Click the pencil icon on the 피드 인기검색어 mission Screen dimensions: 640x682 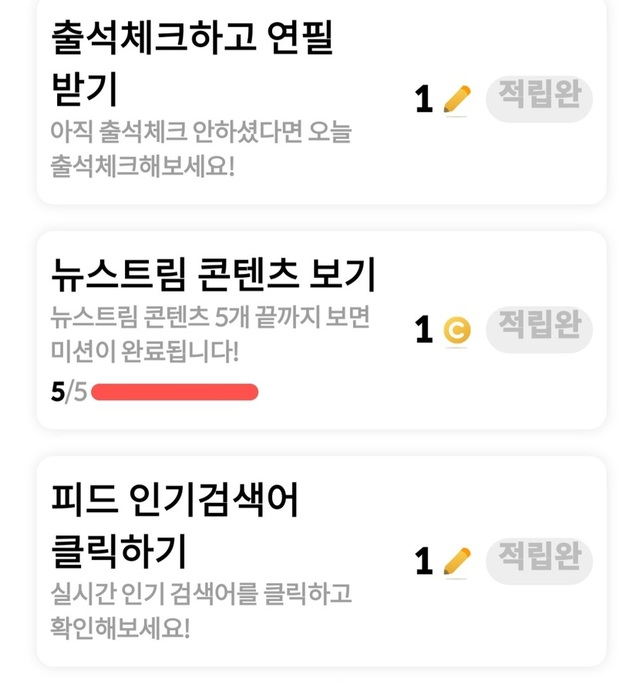(x=456, y=561)
